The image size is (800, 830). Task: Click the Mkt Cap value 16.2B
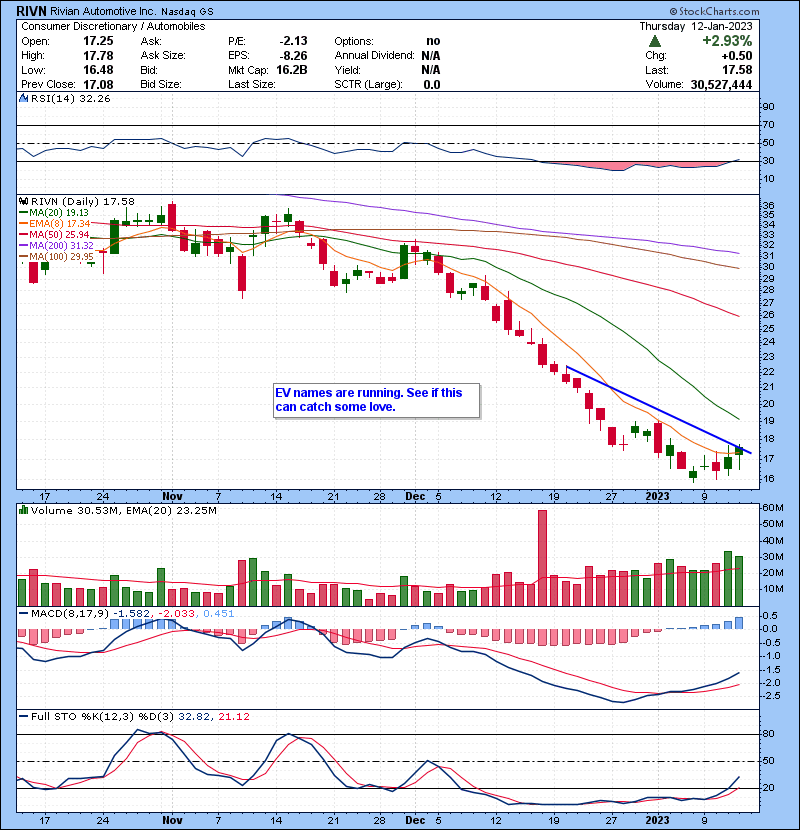[292, 70]
